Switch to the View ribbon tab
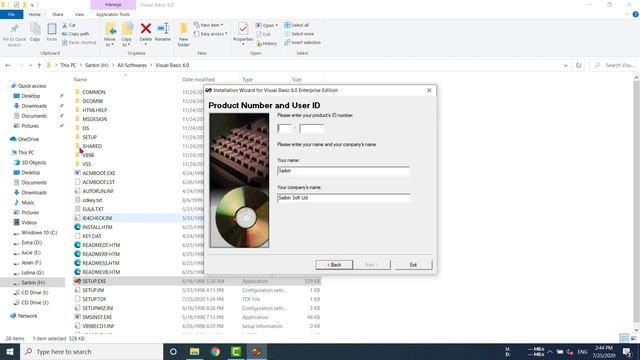 [x=79, y=15]
